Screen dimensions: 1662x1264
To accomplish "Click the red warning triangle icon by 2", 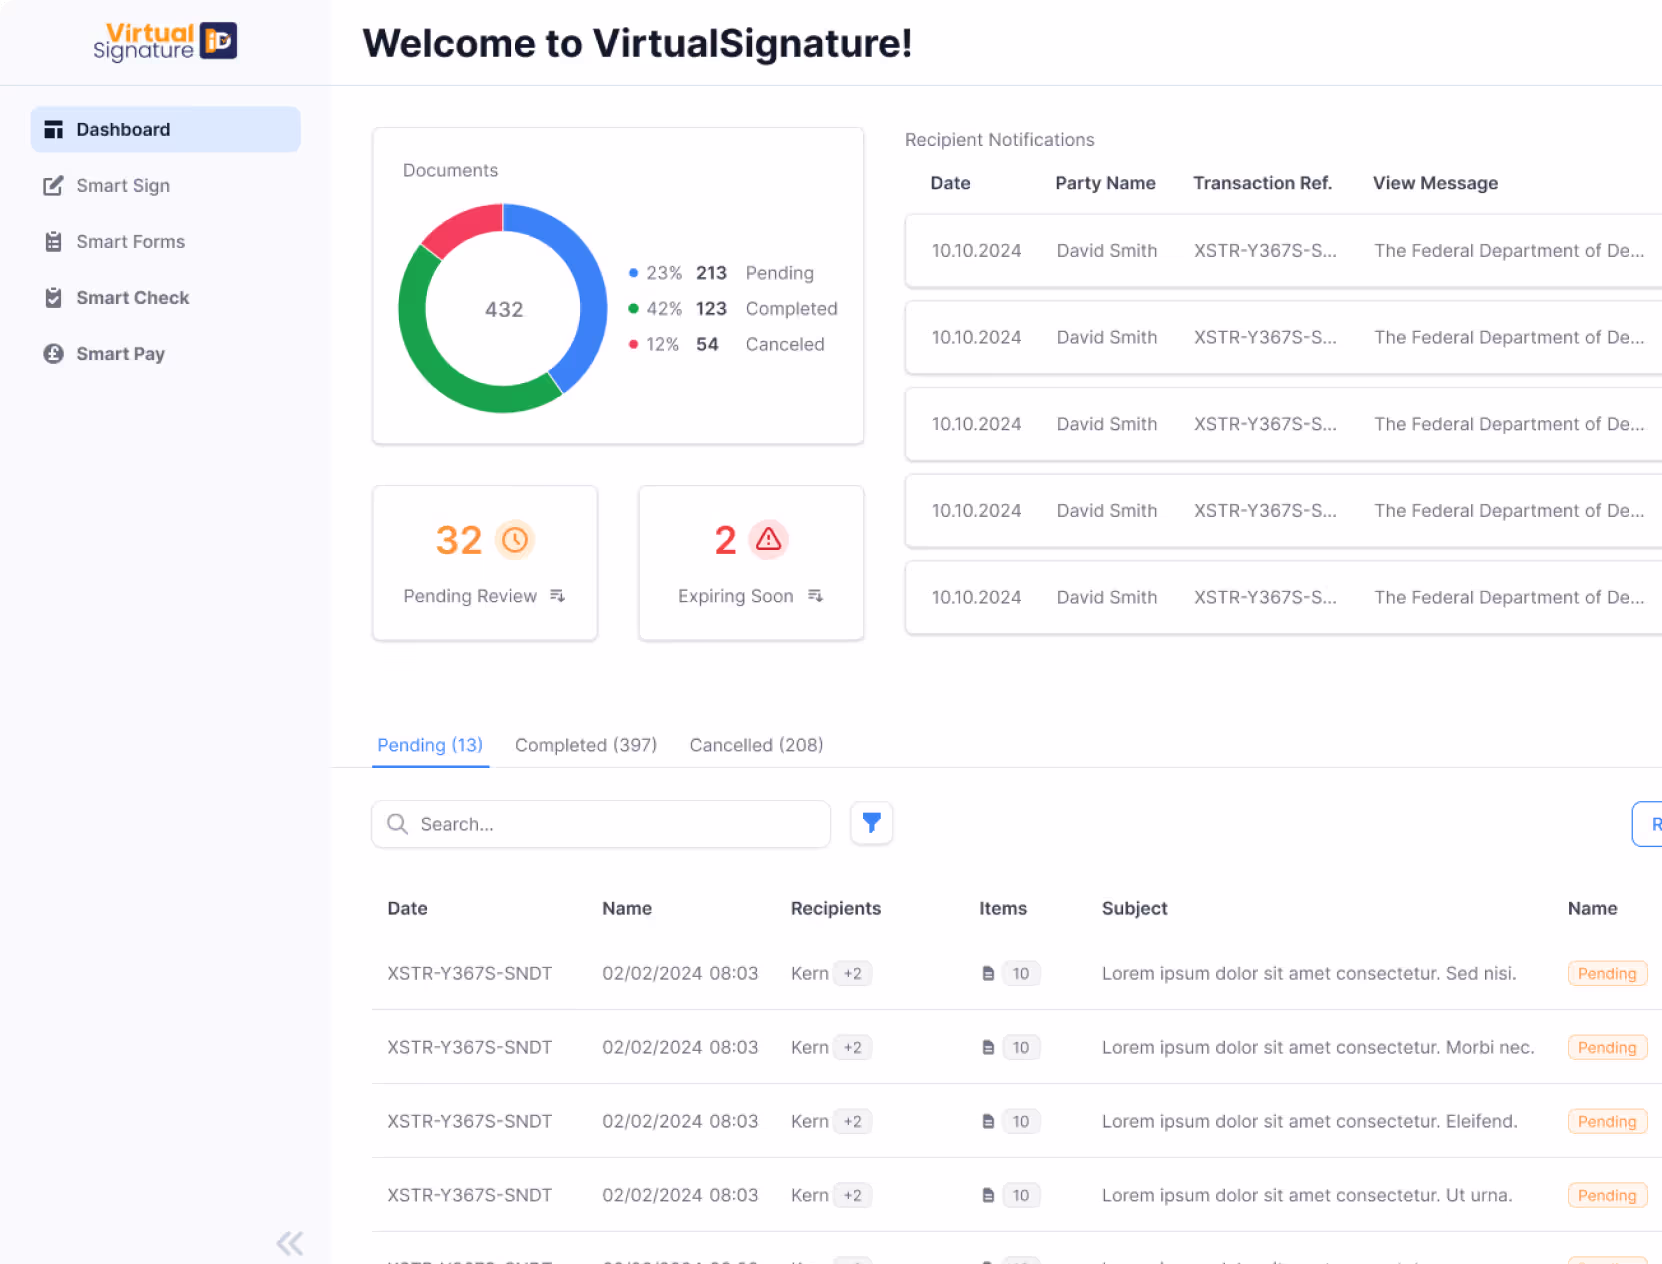I will click(x=768, y=540).
